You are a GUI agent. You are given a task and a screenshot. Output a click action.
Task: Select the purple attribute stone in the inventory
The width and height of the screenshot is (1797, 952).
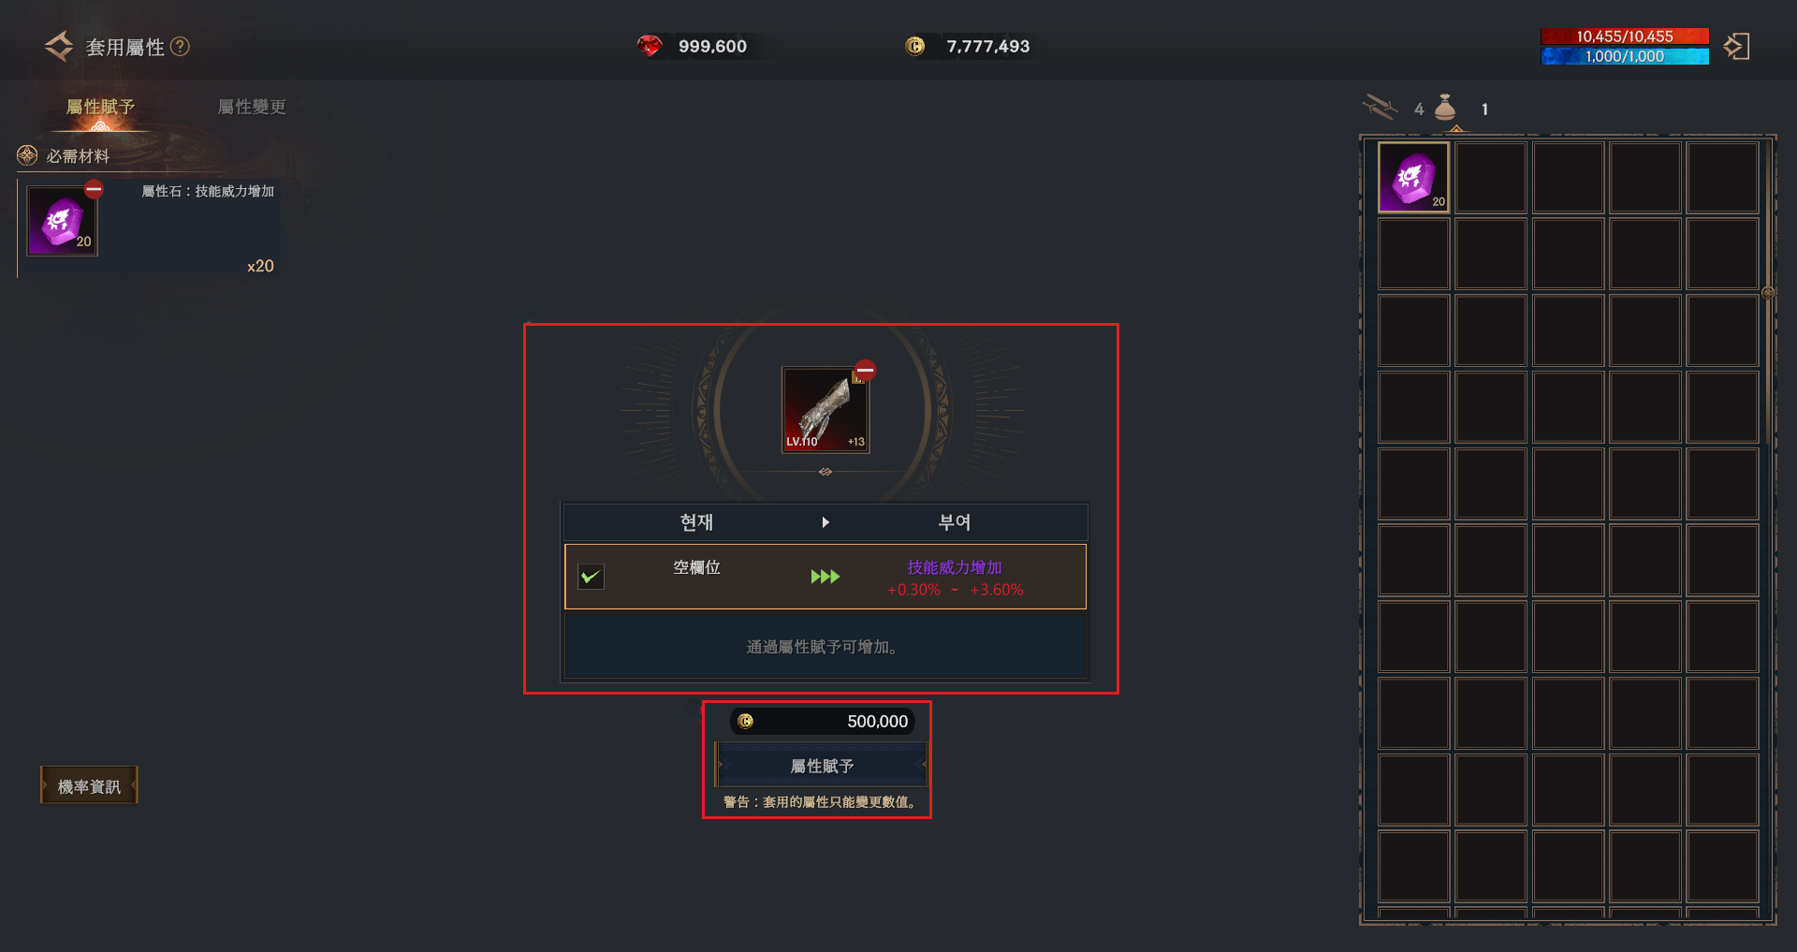coord(1413,177)
